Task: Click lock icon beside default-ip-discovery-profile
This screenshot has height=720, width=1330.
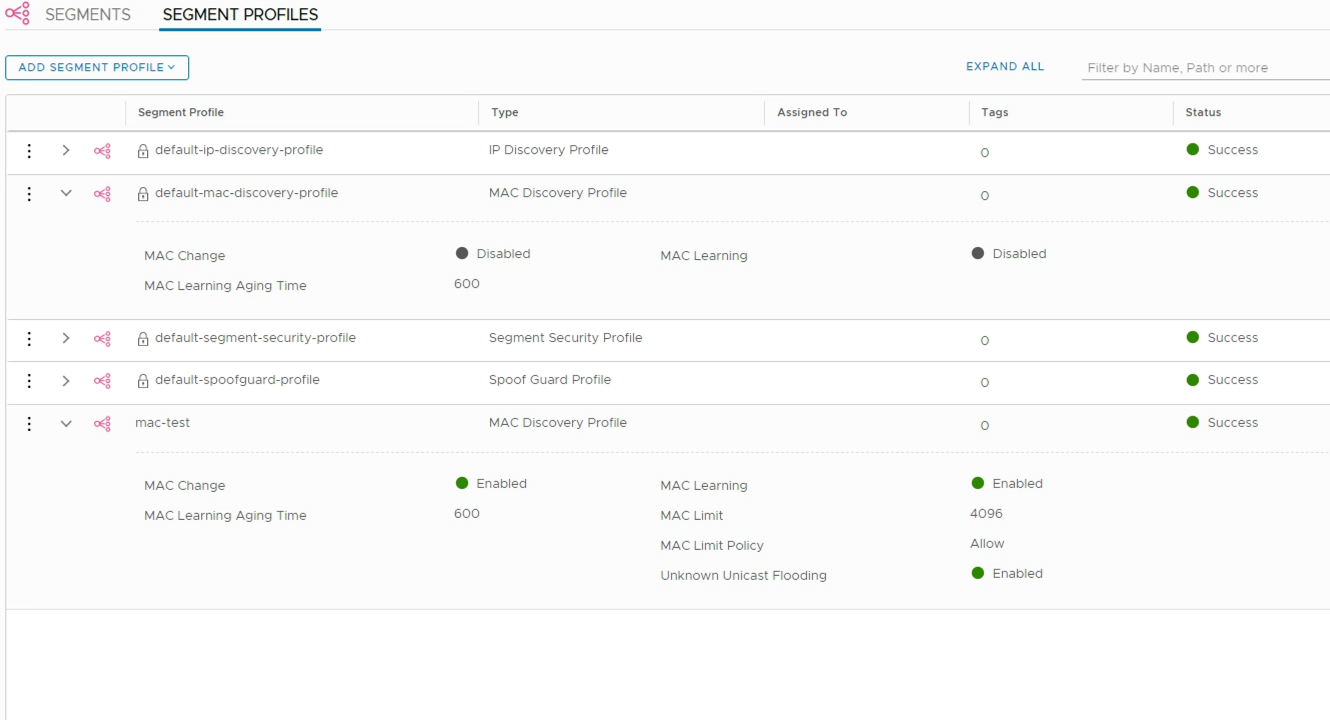Action: click(143, 151)
